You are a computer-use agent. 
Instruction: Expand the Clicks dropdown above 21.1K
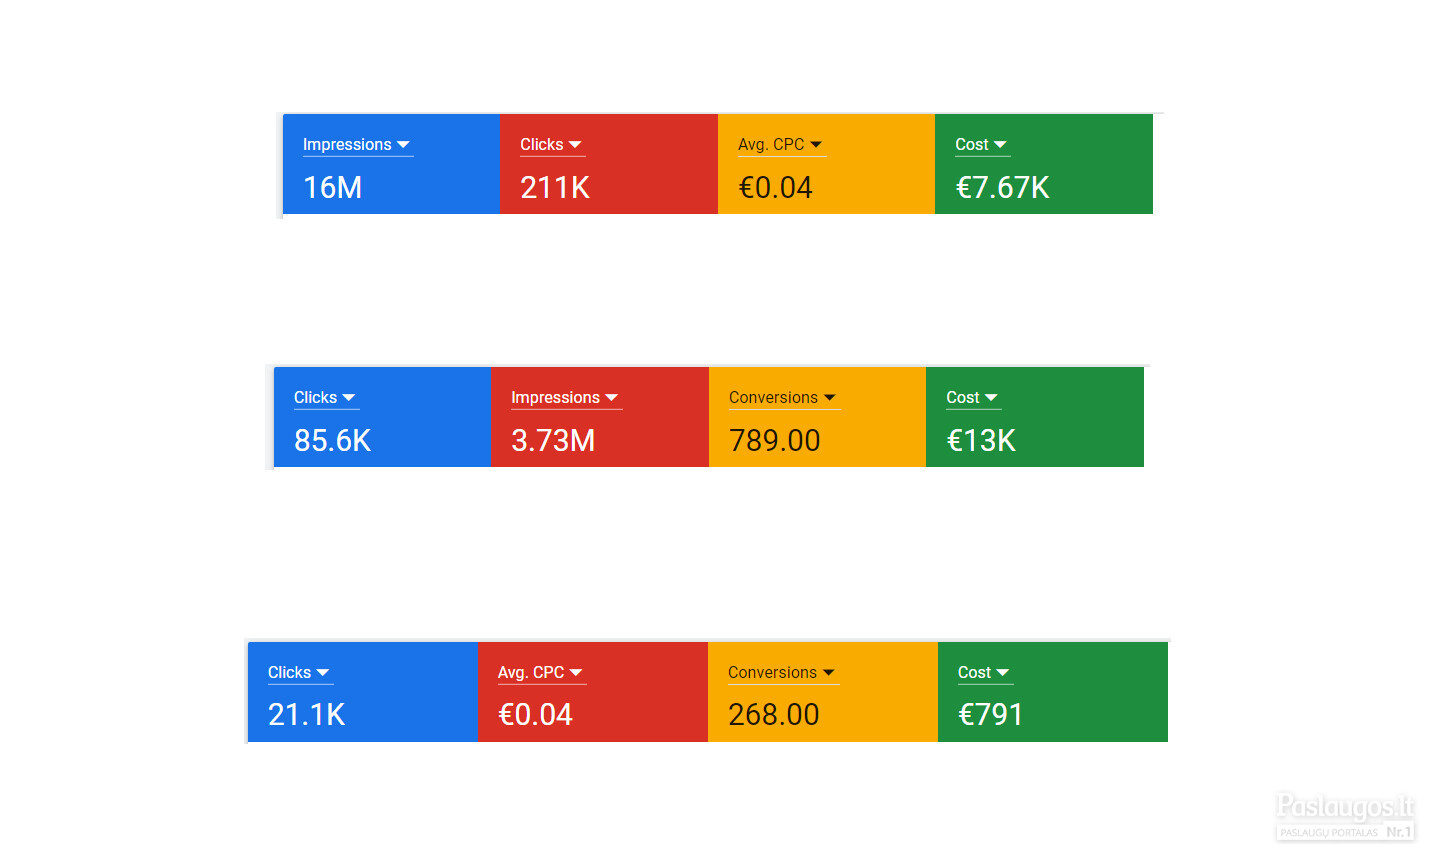point(299,673)
